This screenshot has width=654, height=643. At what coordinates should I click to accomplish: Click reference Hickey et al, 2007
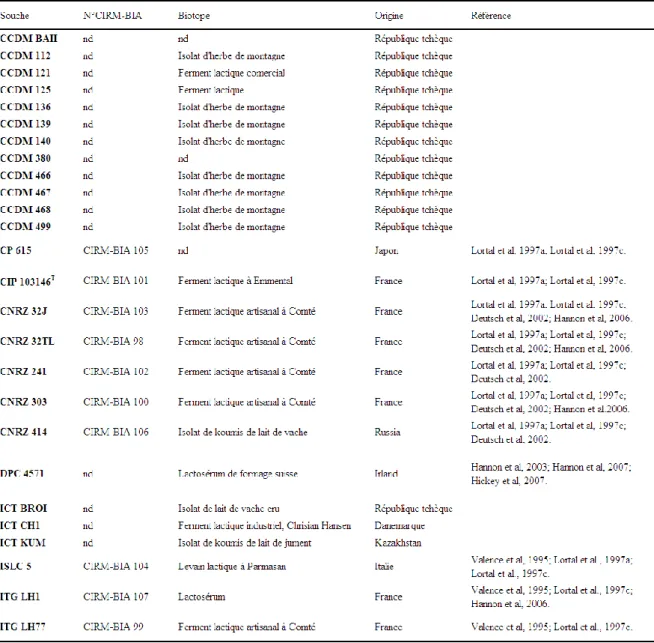(509, 480)
